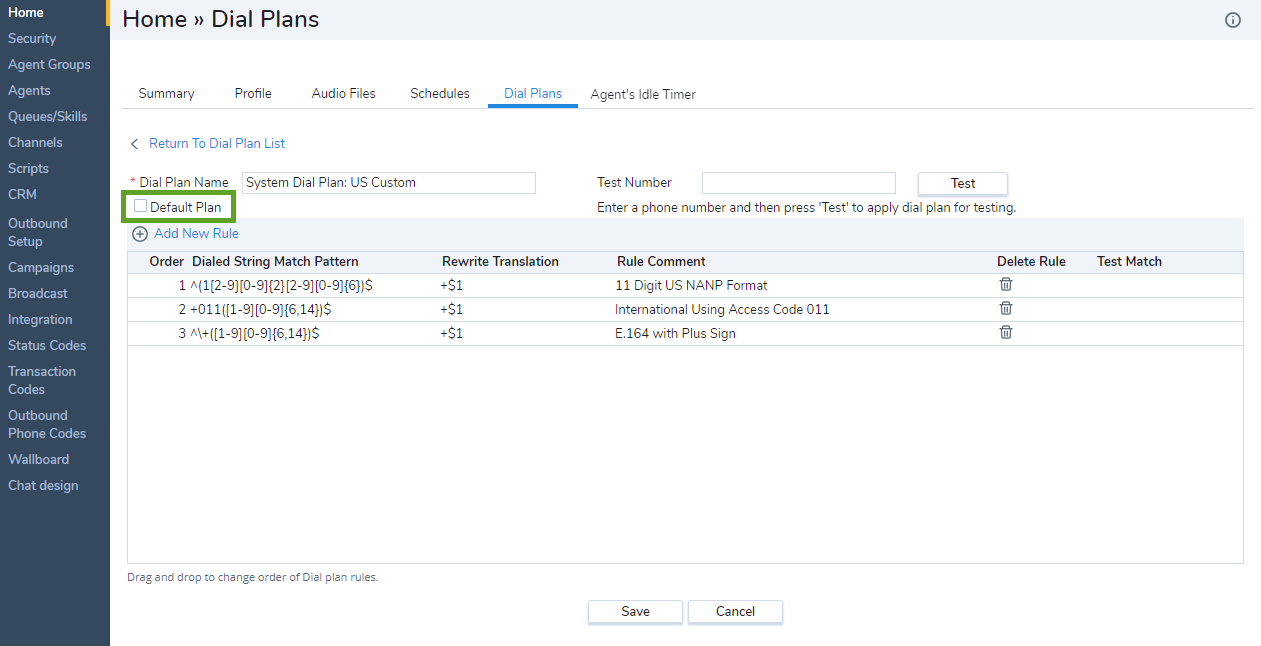Open Chat design in the sidebar

click(x=43, y=486)
